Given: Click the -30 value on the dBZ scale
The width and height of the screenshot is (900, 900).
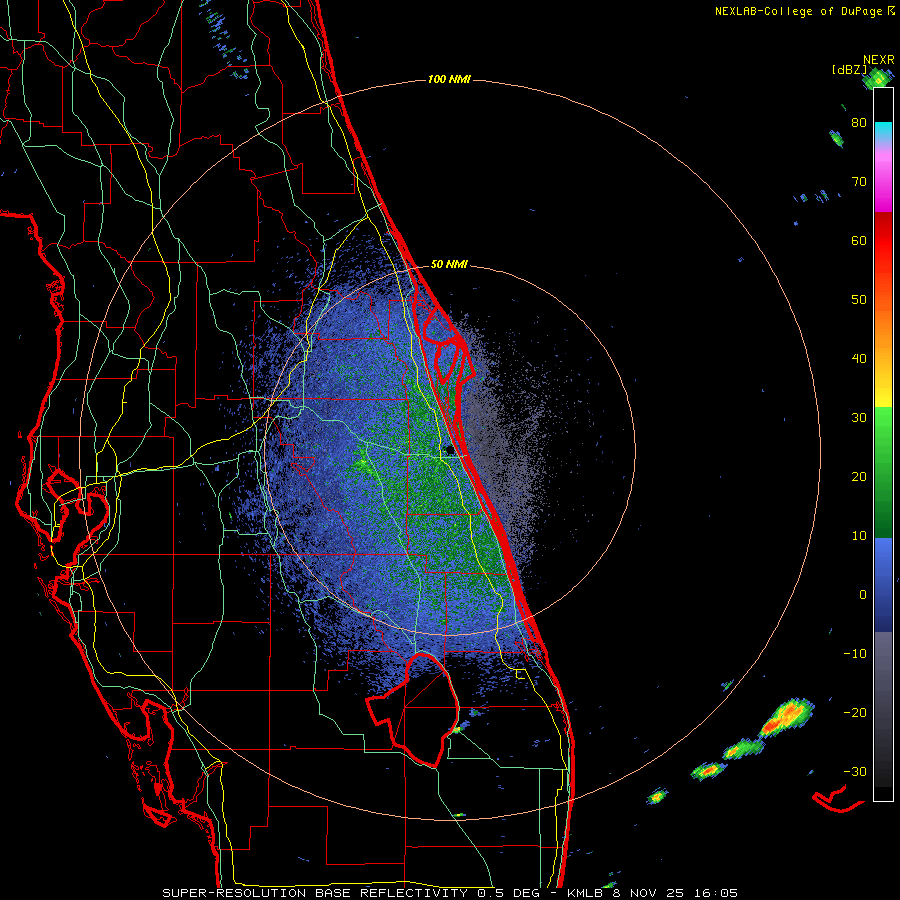Looking at the screenshot, I should click(x=855, y=771).
